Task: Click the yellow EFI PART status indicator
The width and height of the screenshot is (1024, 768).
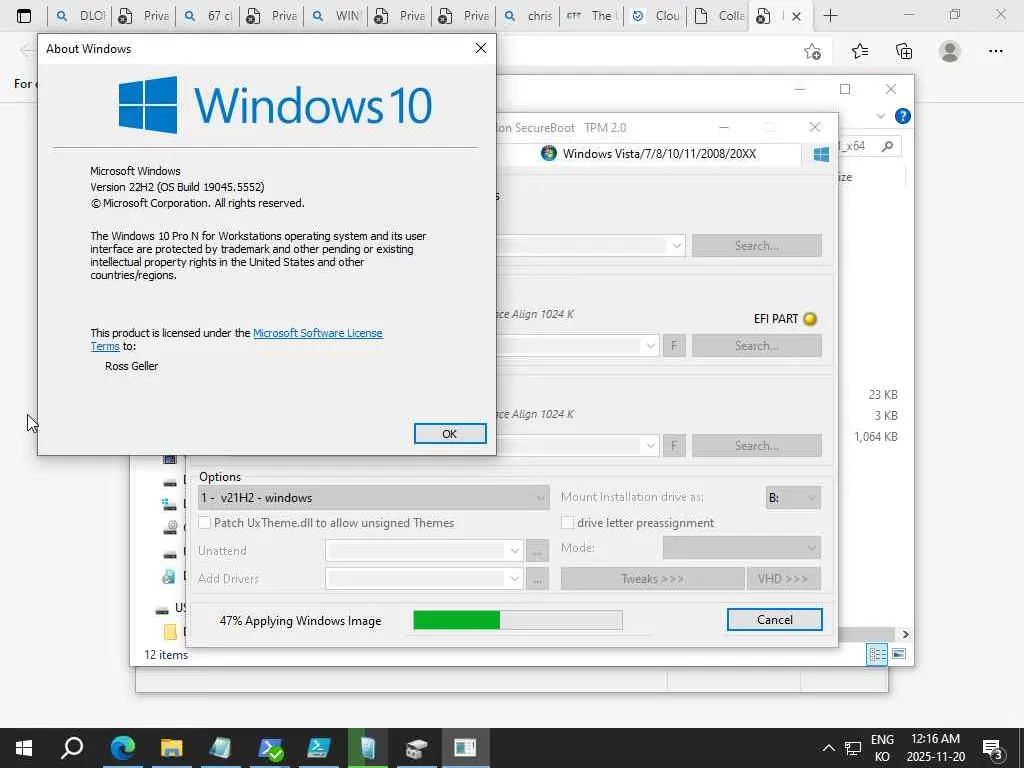Action: click(810, 319)
